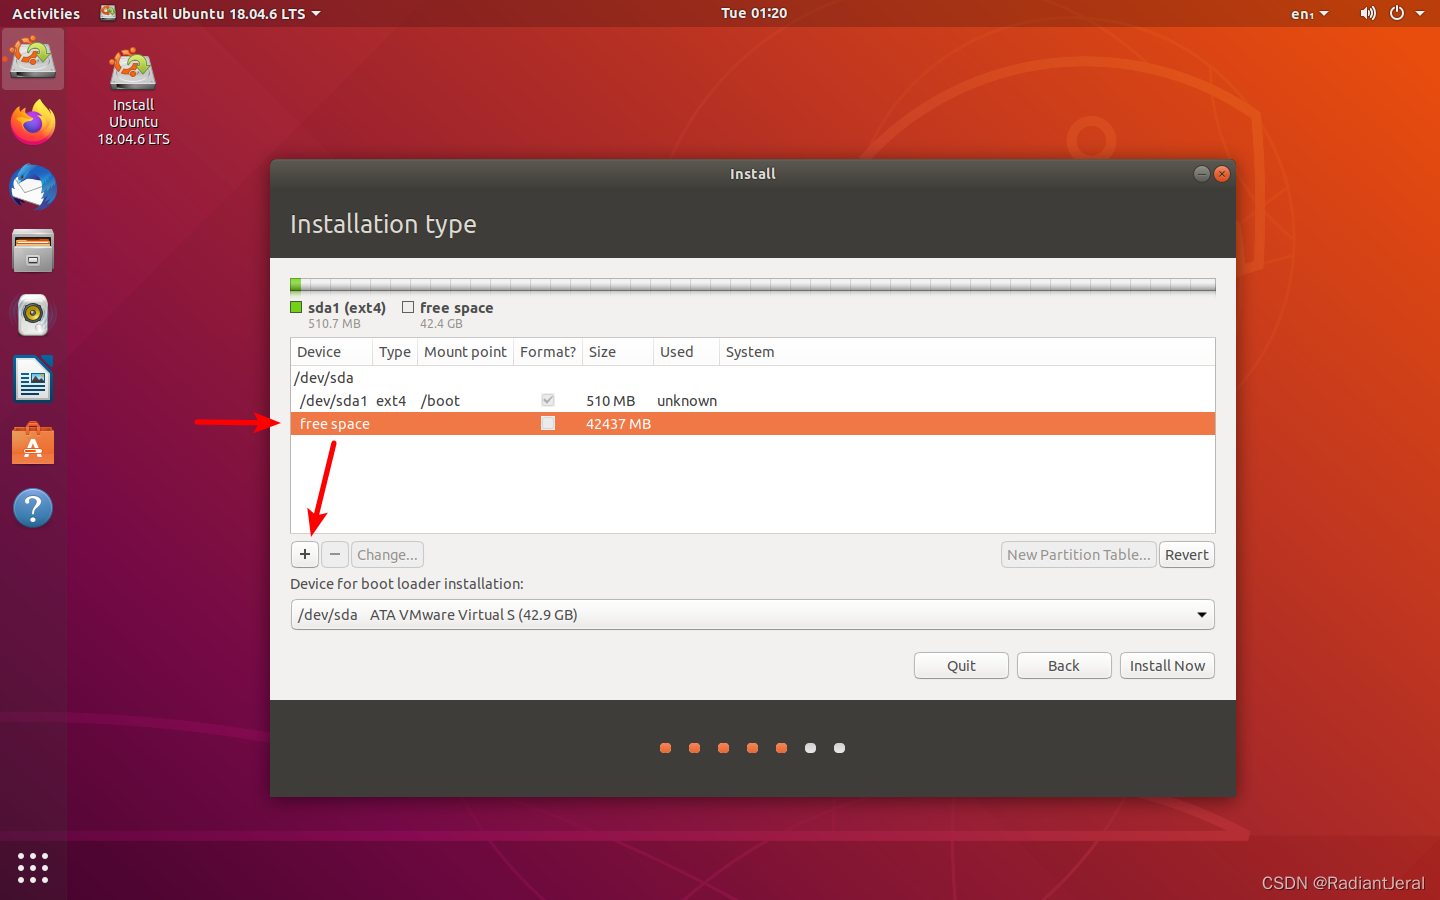This screenshot has height=900, width=1440.
Task: Expand the system menu arrow
Action: [x=1420, y=13]
